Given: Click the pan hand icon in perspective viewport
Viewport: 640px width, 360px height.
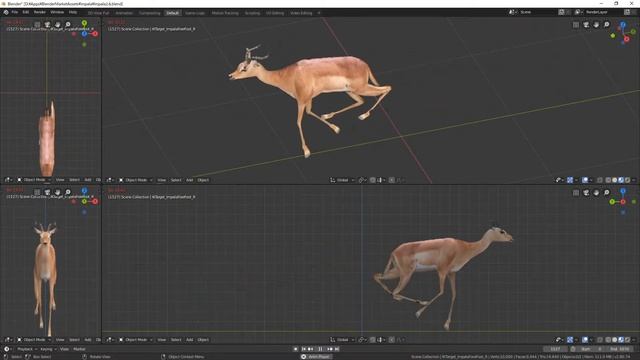Looking at the screenshot, I should point(596,25).
